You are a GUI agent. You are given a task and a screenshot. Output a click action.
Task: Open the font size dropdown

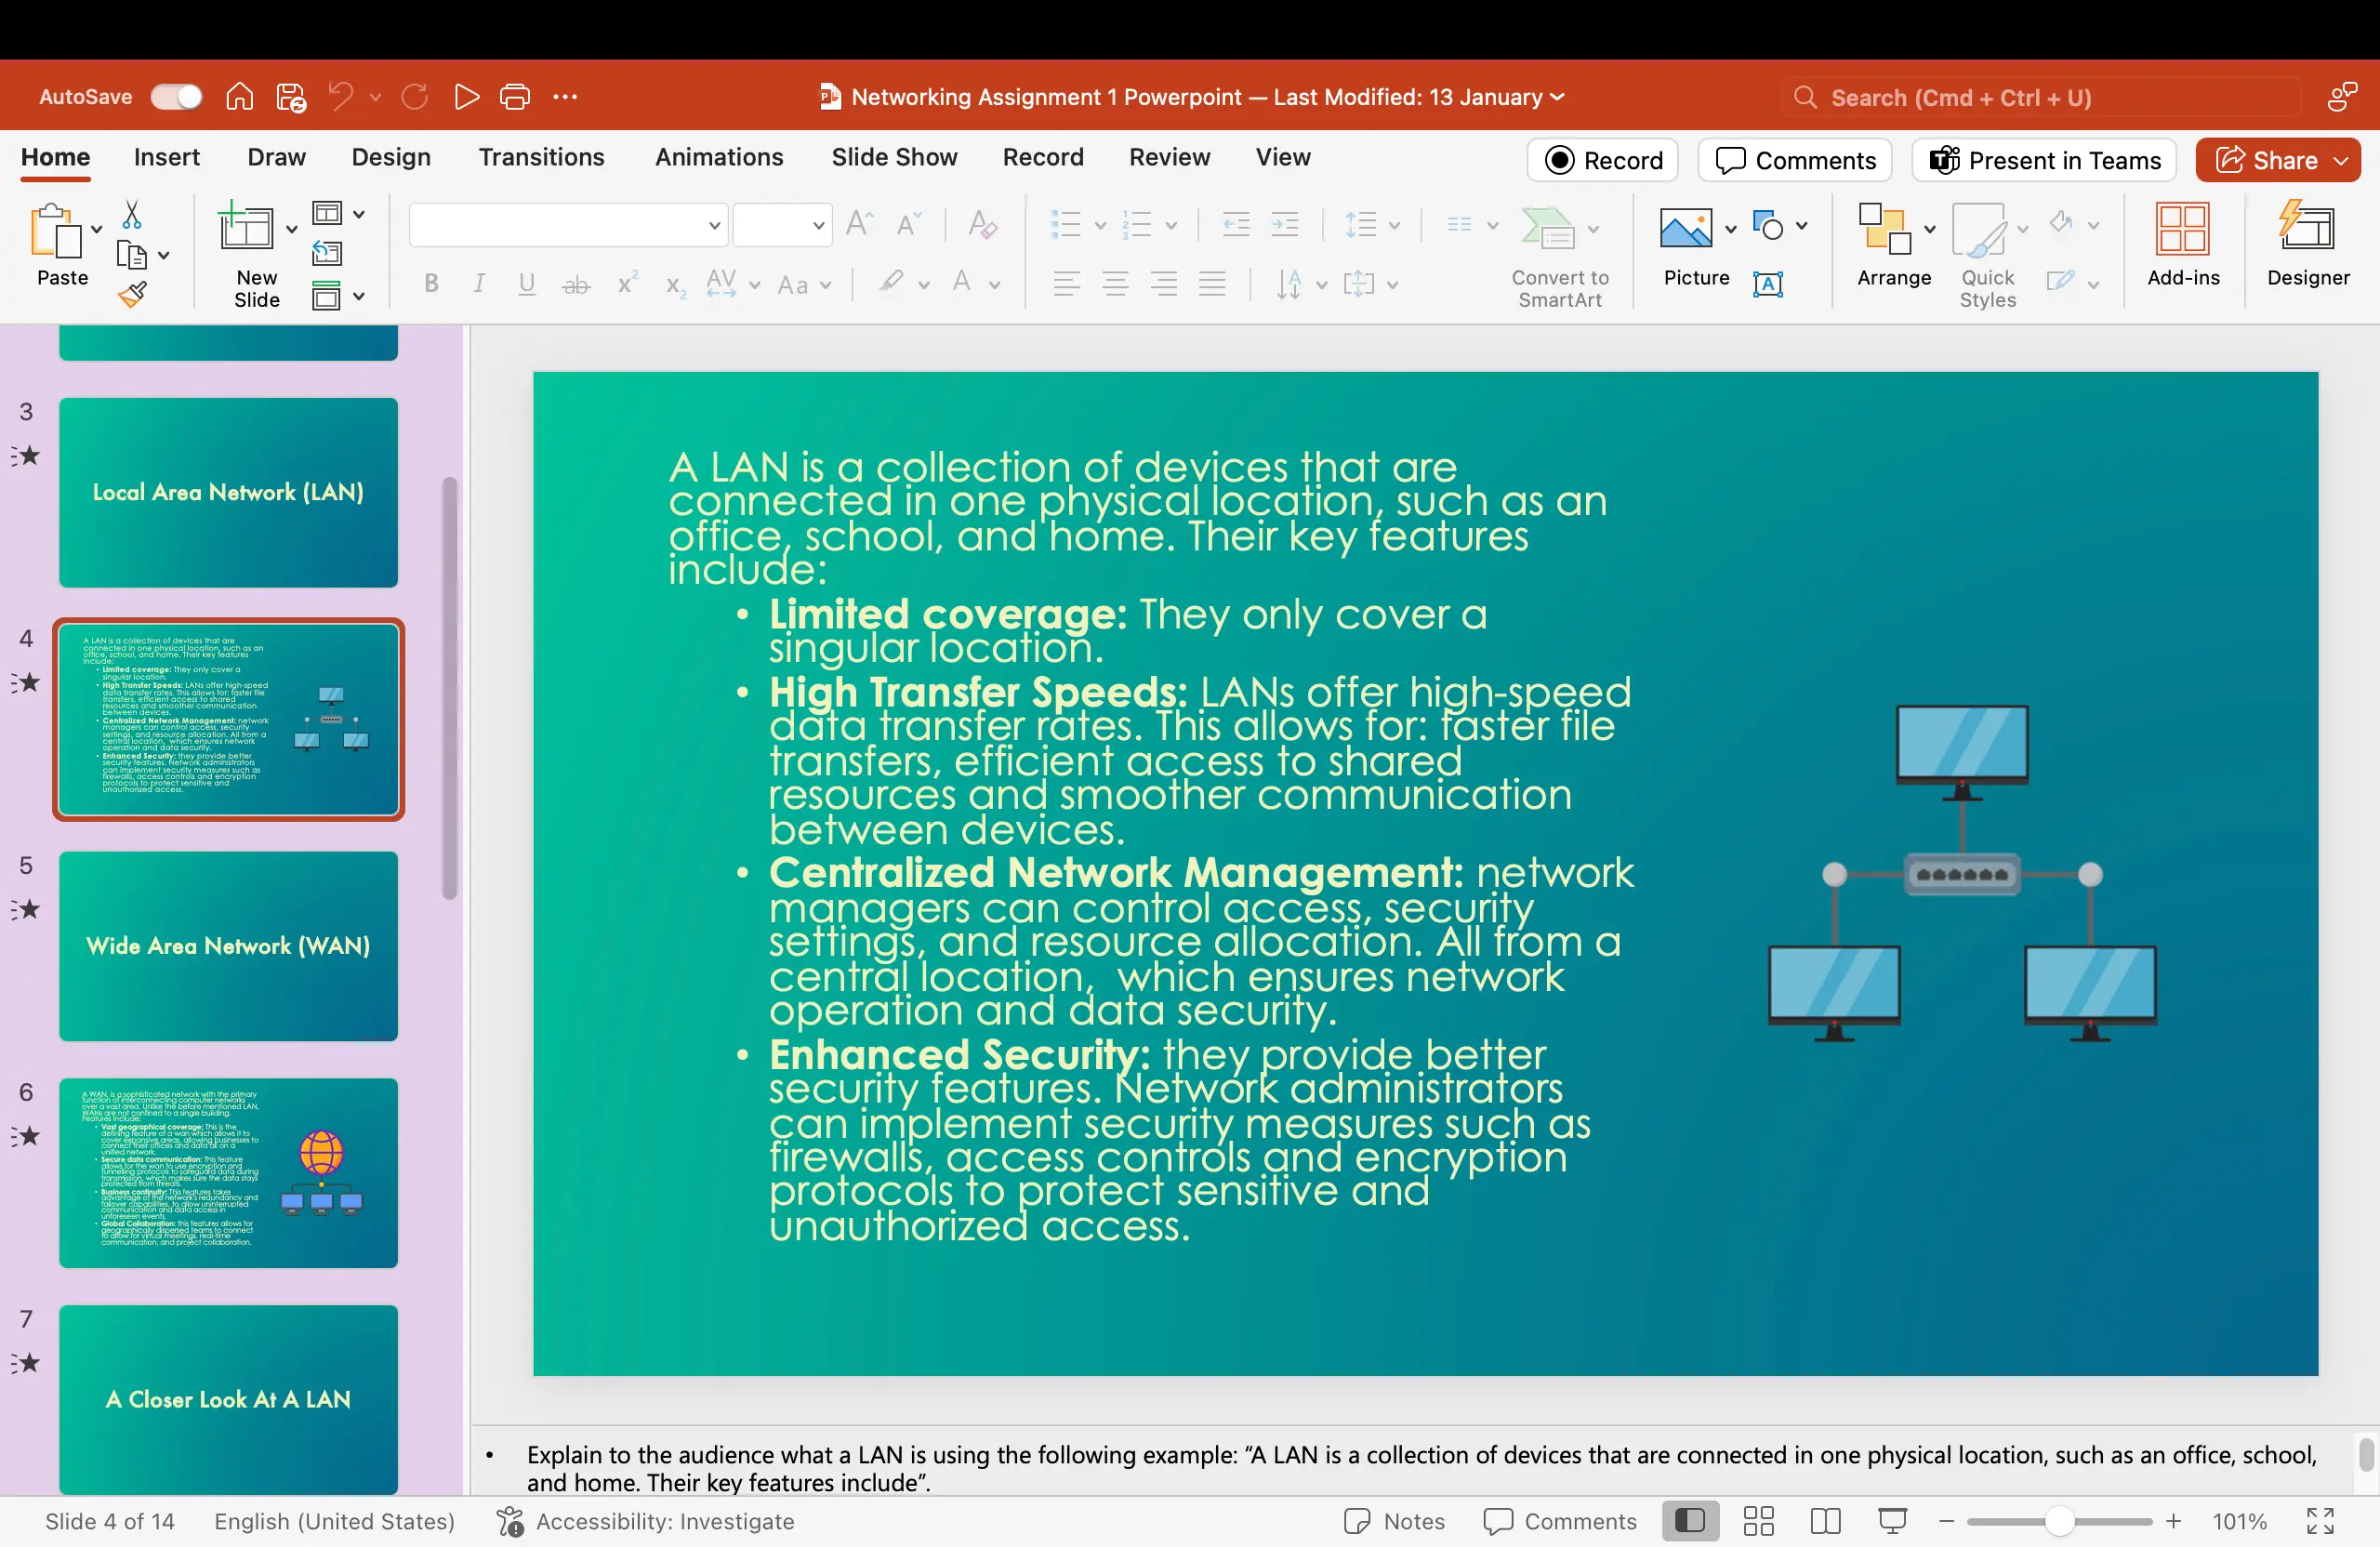(x=817, y=226)
